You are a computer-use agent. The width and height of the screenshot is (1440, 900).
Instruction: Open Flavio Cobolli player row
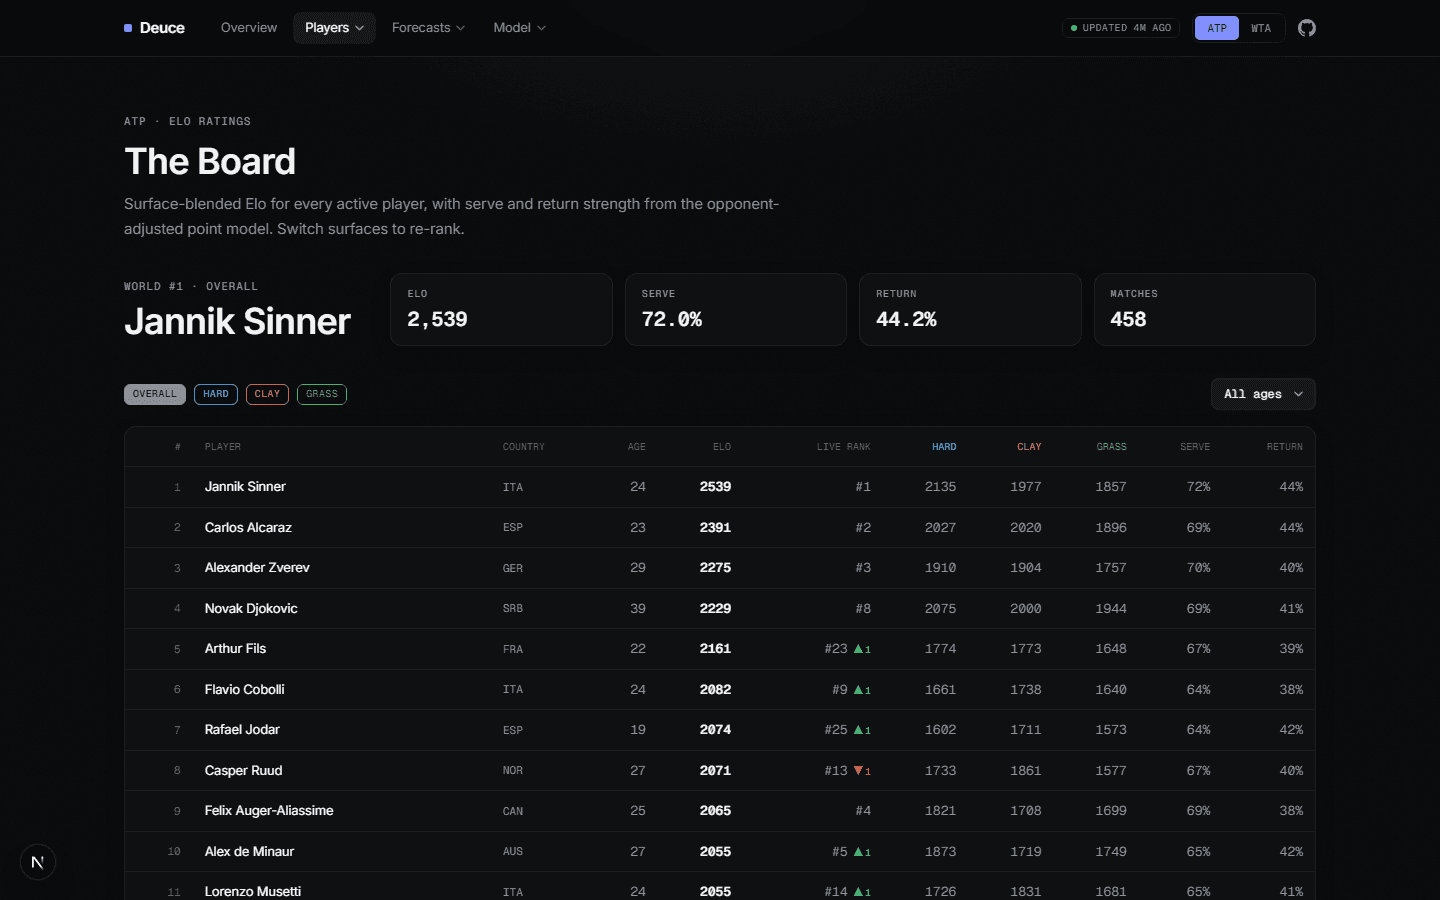pyautogui.click(x=720, y=689)
